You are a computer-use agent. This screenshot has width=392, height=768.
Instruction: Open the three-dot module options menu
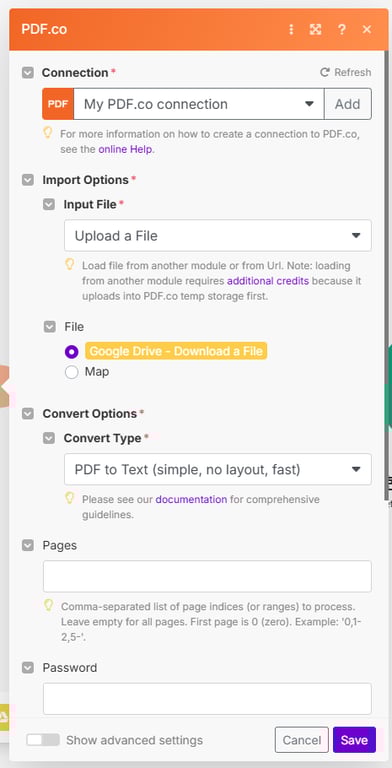pyautogui.click(x=291, y=29)
